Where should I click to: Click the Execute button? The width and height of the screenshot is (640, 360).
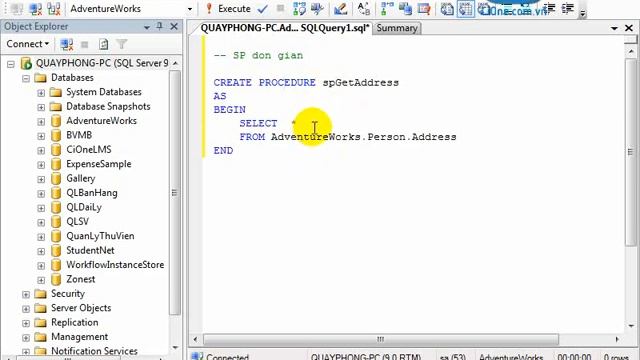[x=228, y=9]
